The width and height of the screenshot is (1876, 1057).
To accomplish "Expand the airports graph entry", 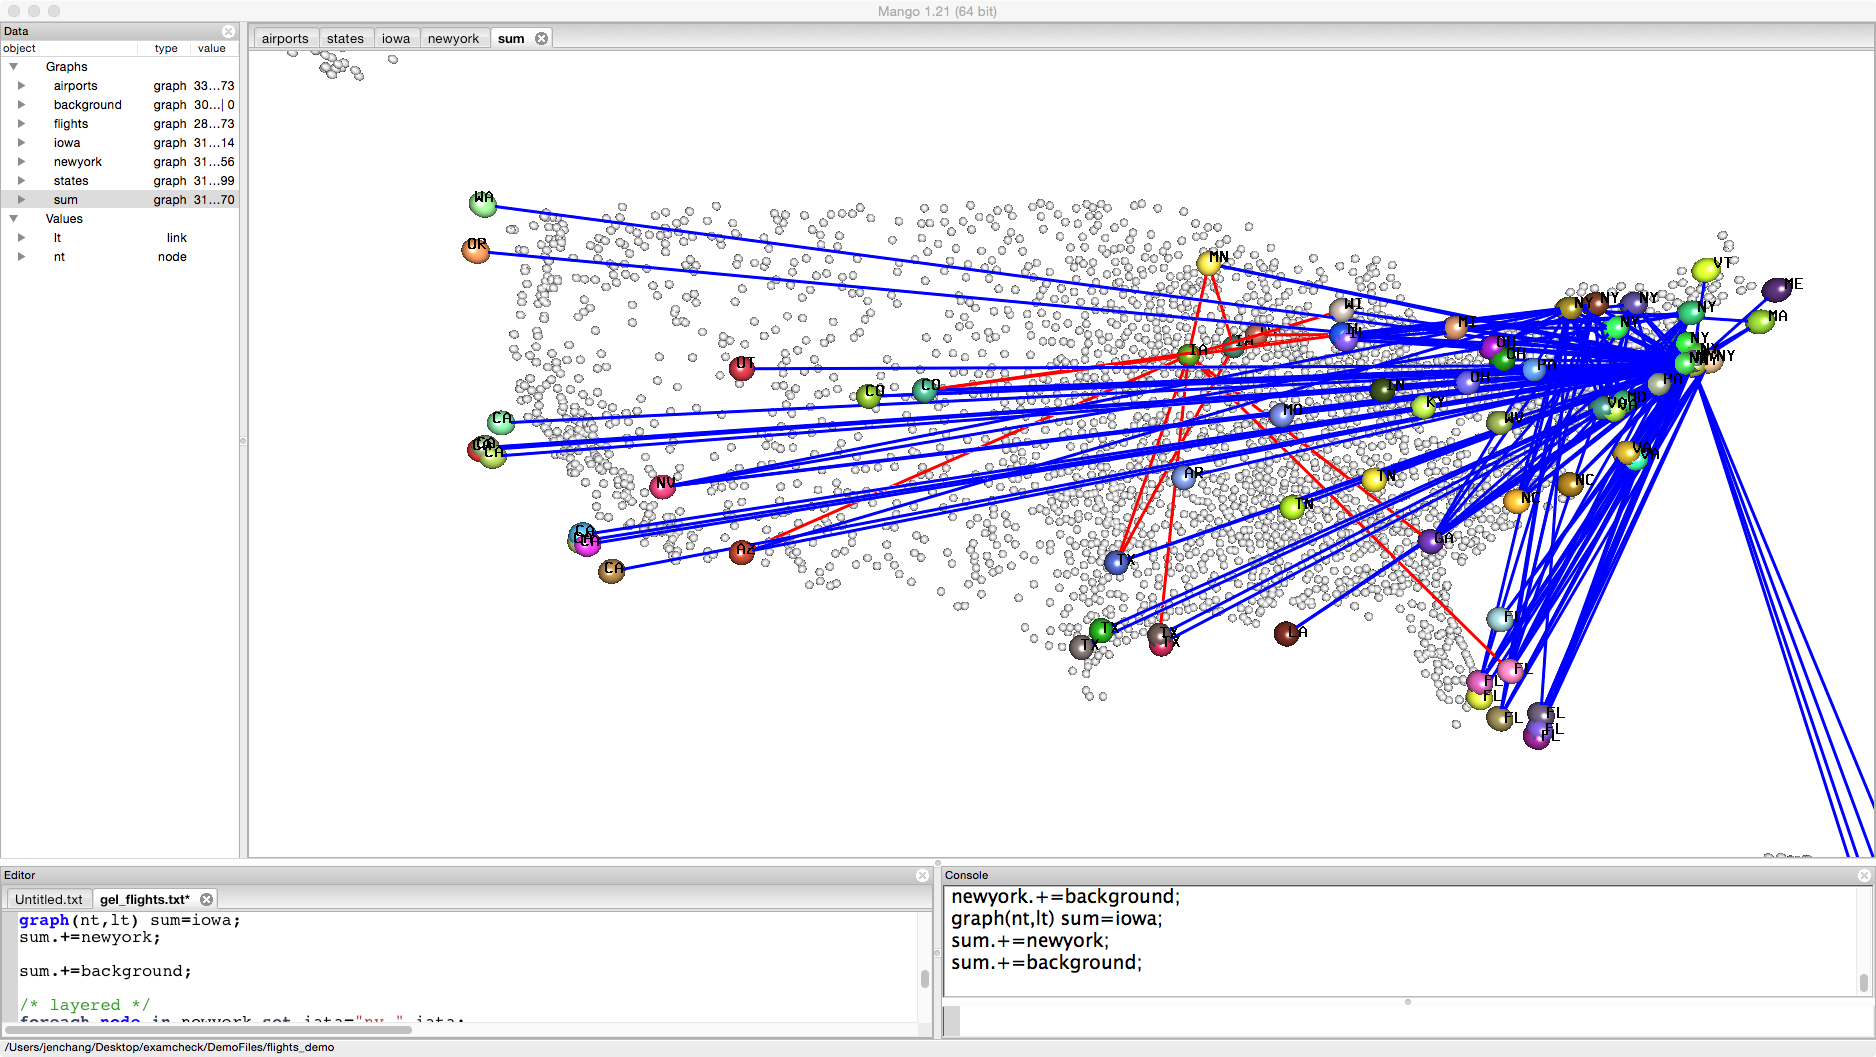I will click(21, 86).
